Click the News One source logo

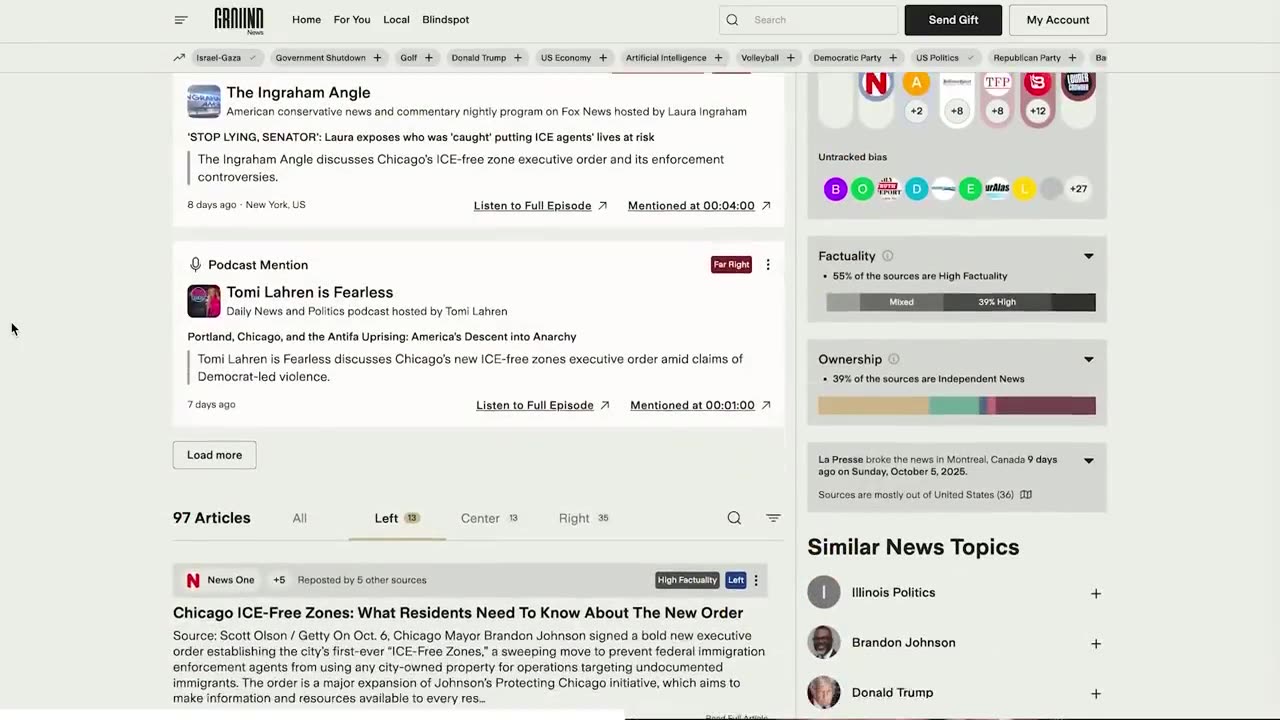click(x=193, y=580)
